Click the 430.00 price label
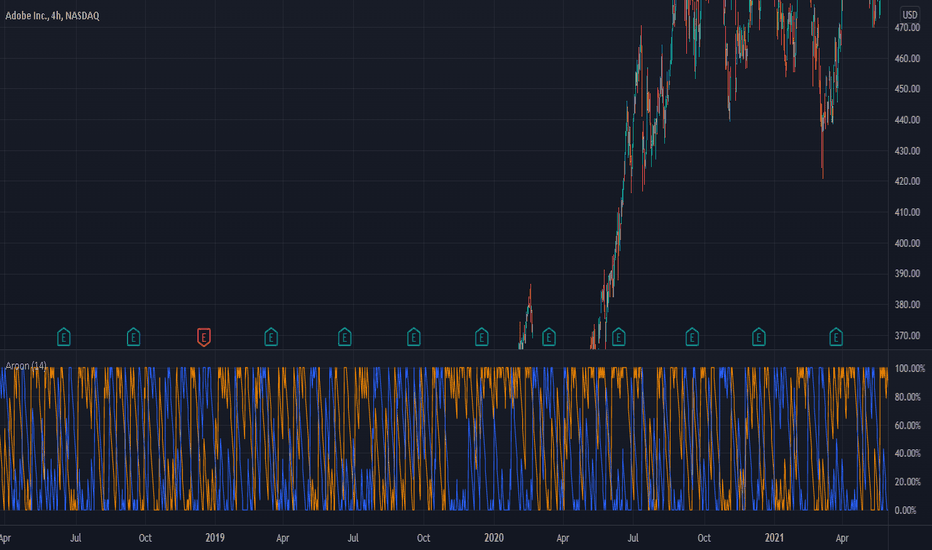The width and height of the screenshot is (932, 550). (907, 151)
